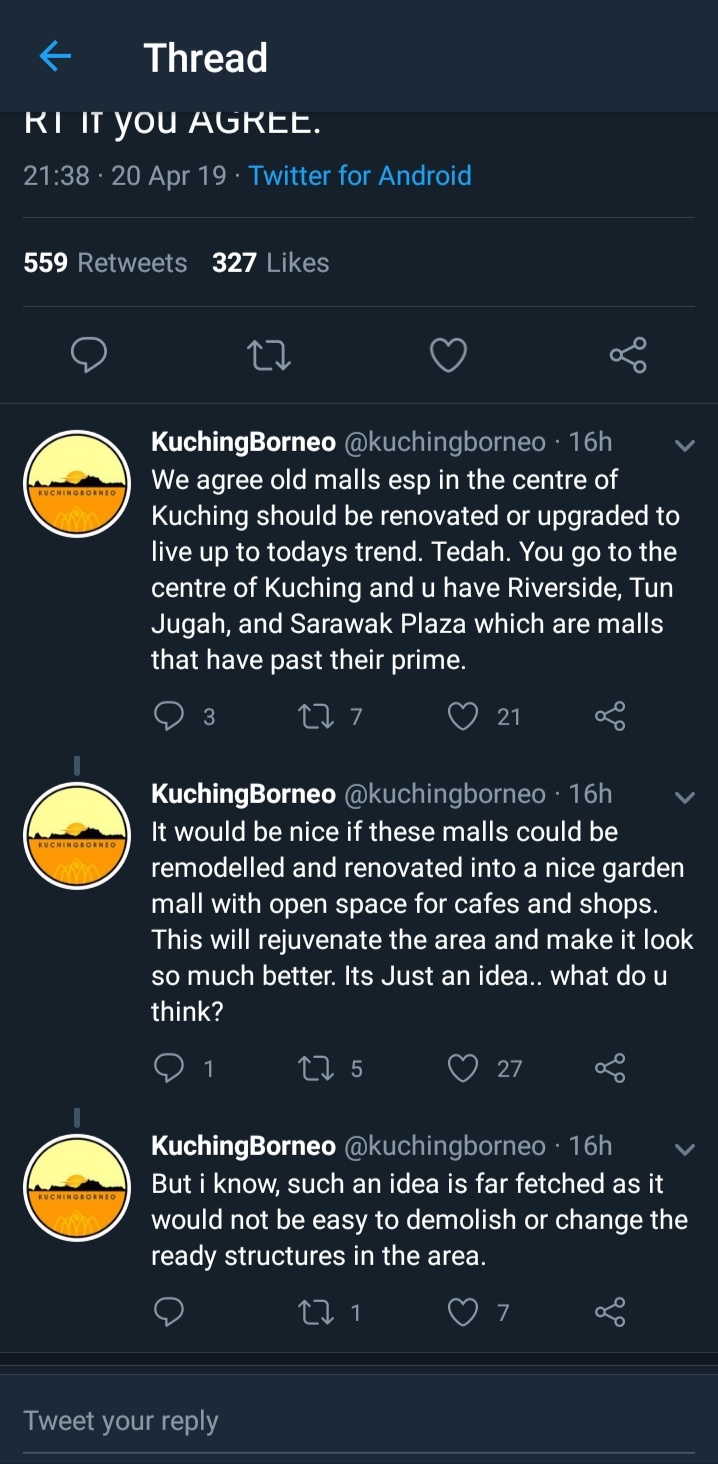Share the tweet about Sarawak Plaza malls
This screenshot has width=718, height=1464.
609,716
